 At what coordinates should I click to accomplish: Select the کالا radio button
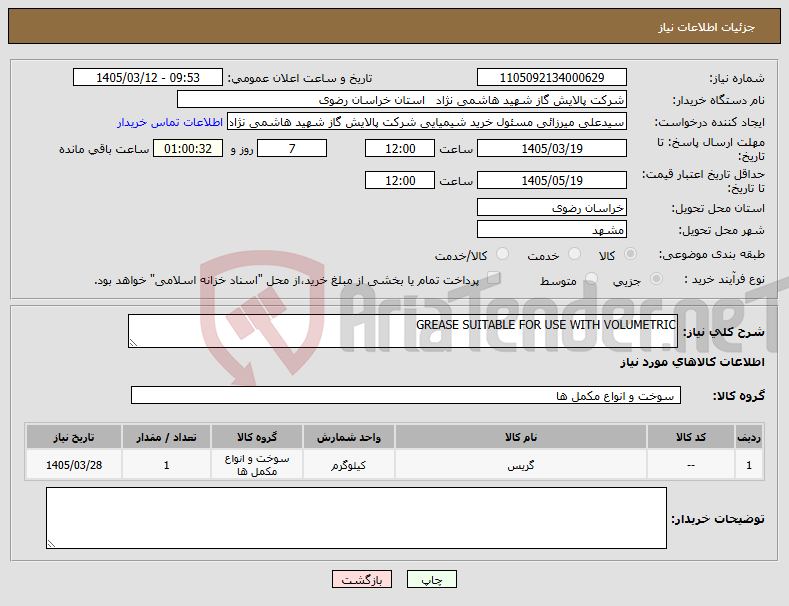[x=630, y=254]
